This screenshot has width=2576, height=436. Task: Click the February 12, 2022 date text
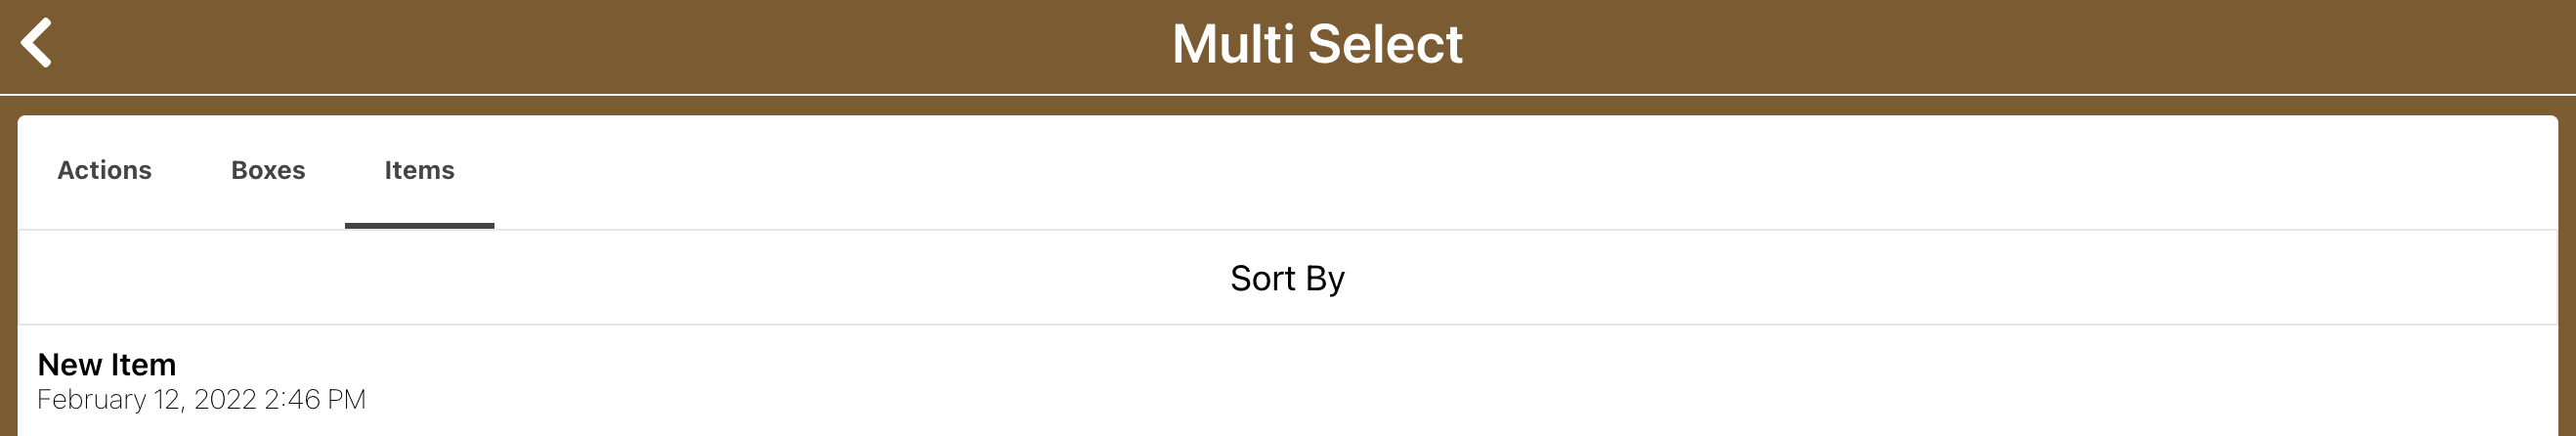tap(201, 400)
